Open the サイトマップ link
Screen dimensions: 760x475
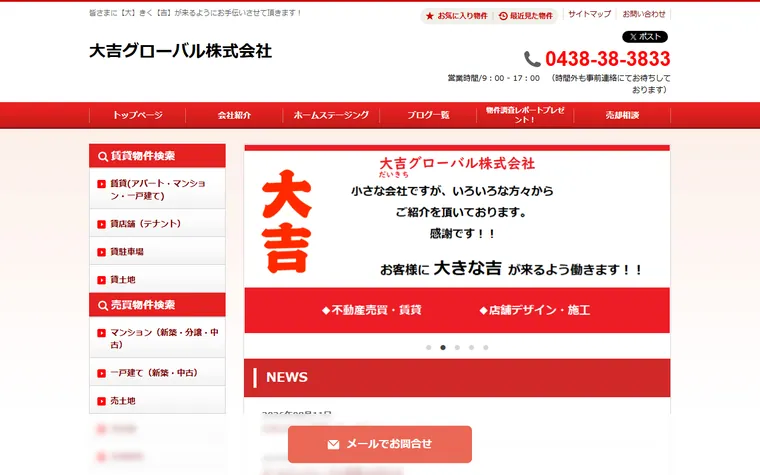tap(589, 14)
